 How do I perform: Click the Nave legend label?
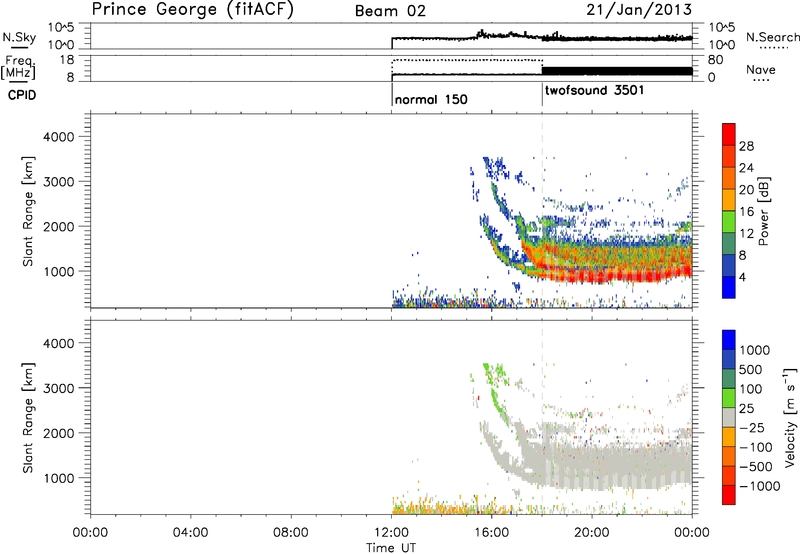coord(760,70)
